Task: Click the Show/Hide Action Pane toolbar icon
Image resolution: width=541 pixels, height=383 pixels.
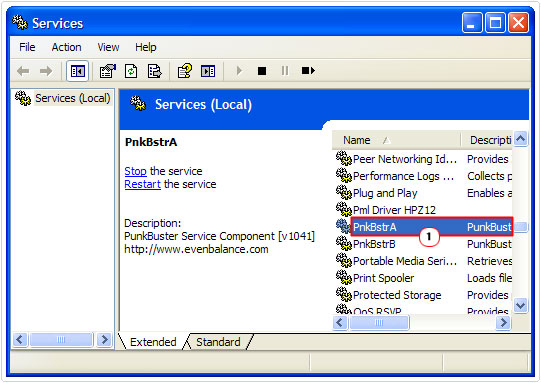Action: click(x=208, y=71)
